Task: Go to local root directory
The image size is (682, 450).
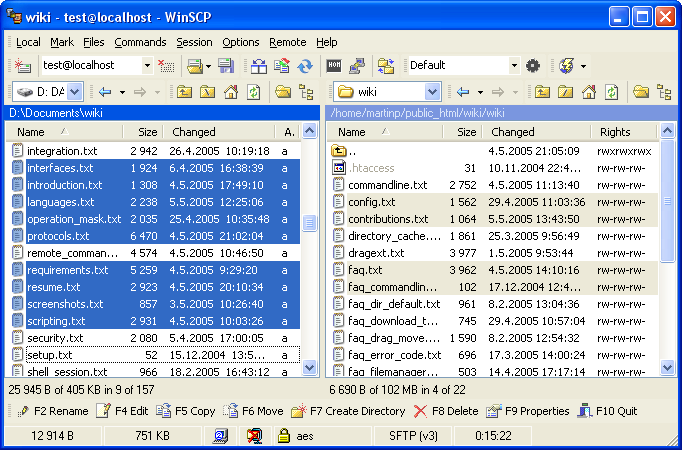Action: (x=207, y=92)
